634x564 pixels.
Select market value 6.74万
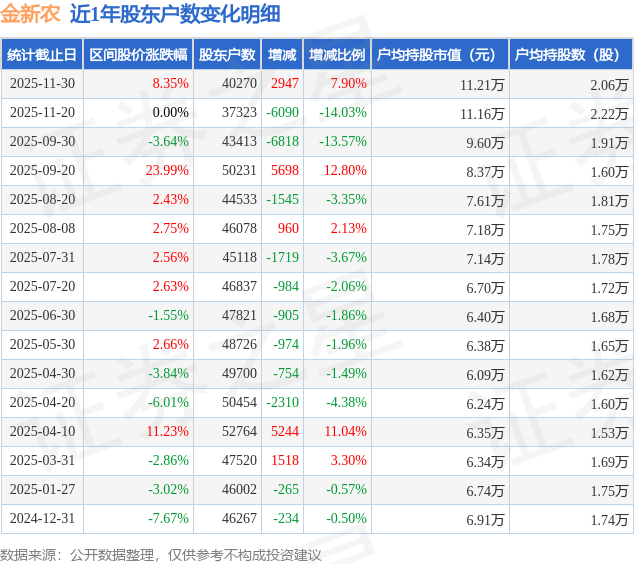point(485,492)
